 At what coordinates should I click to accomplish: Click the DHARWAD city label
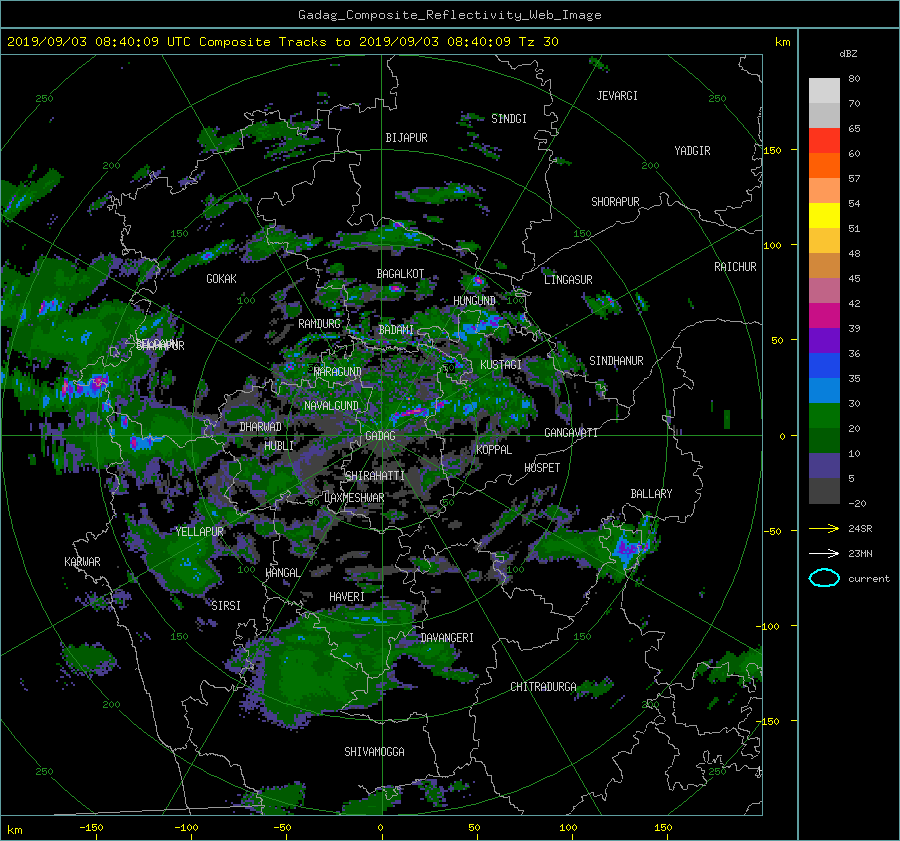(260, 427)
